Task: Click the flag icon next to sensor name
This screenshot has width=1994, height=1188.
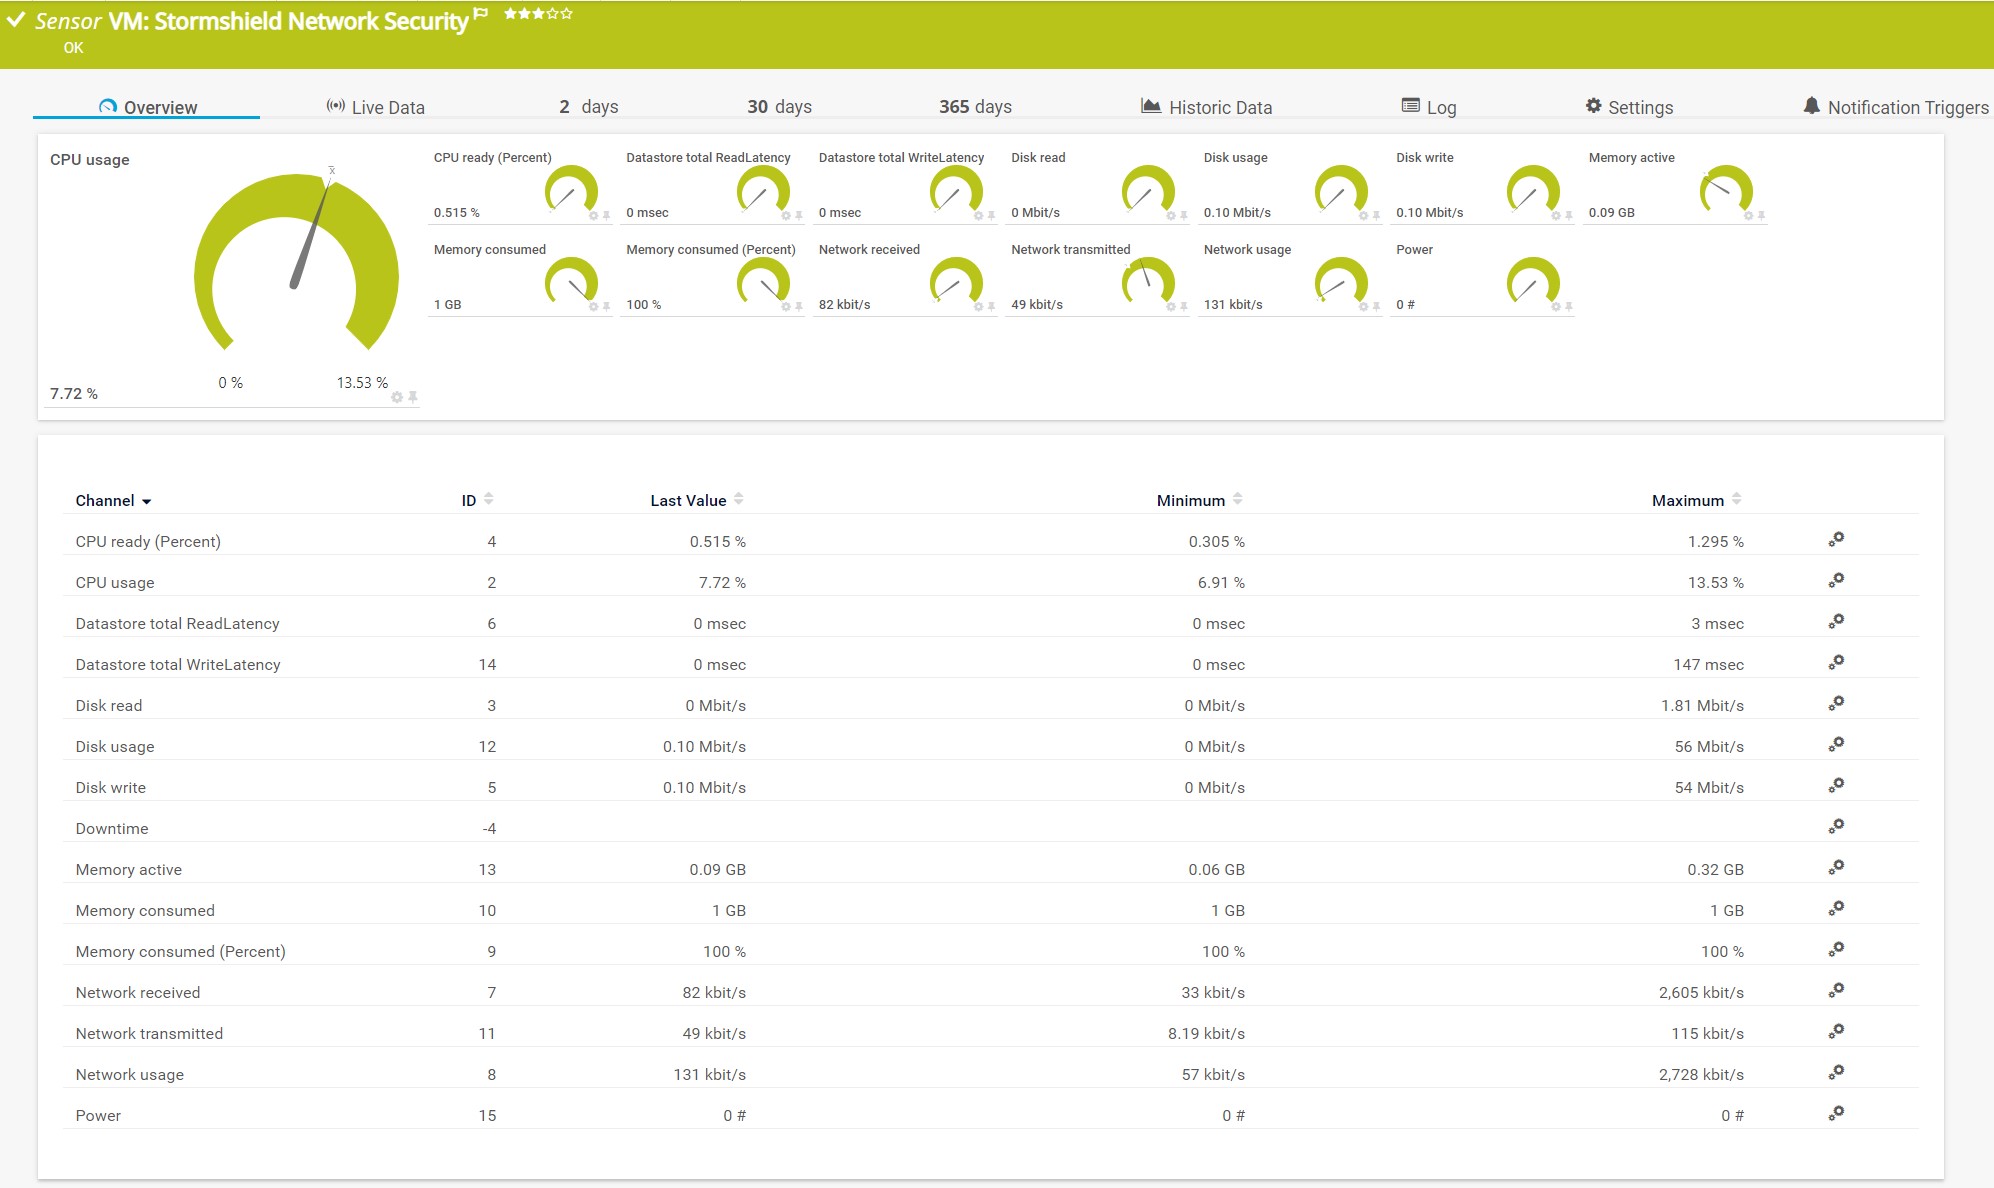Action: 481,14
